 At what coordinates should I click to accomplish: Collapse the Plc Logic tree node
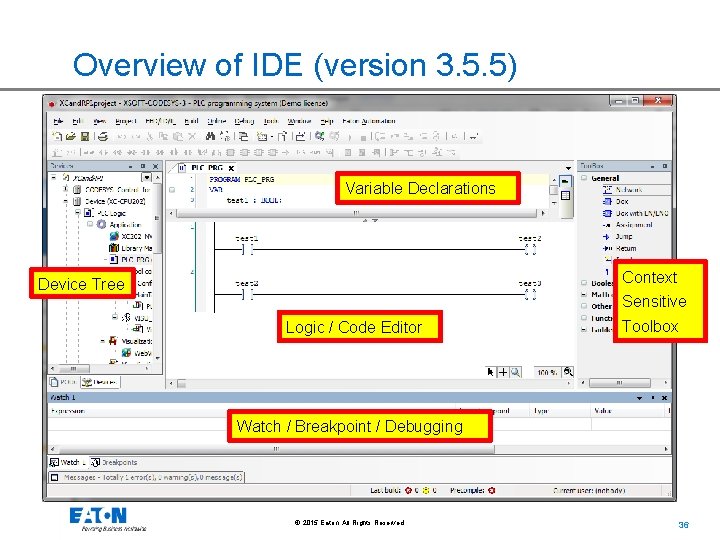point(78,213)
